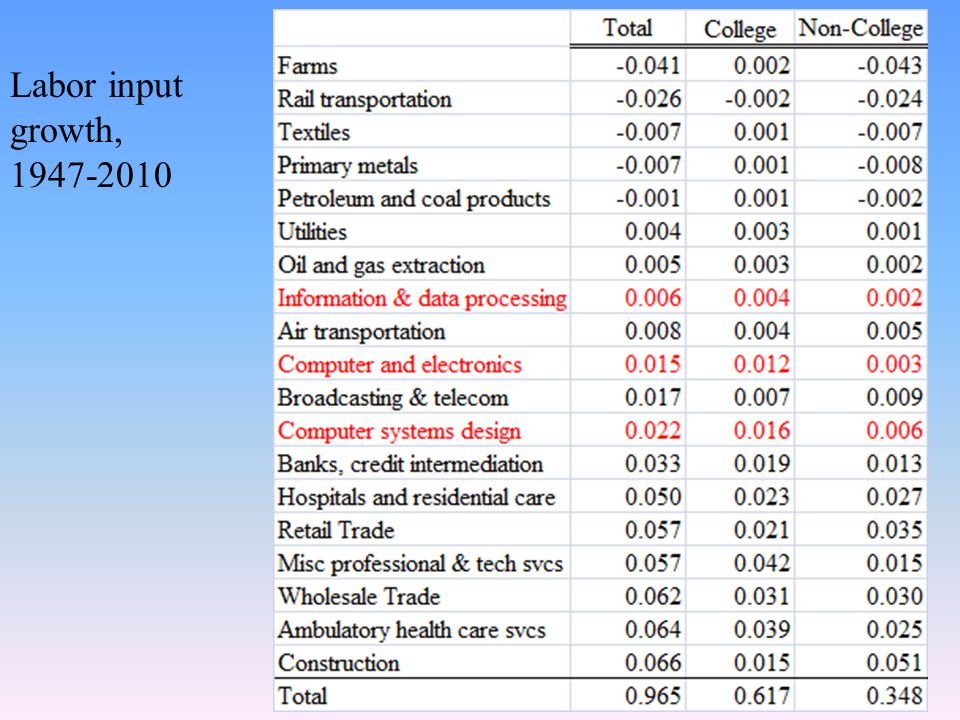Click Rail transportation non-college -0.024
The width and height of the screenshot is (960, 720).
click(x=889, y=99)
